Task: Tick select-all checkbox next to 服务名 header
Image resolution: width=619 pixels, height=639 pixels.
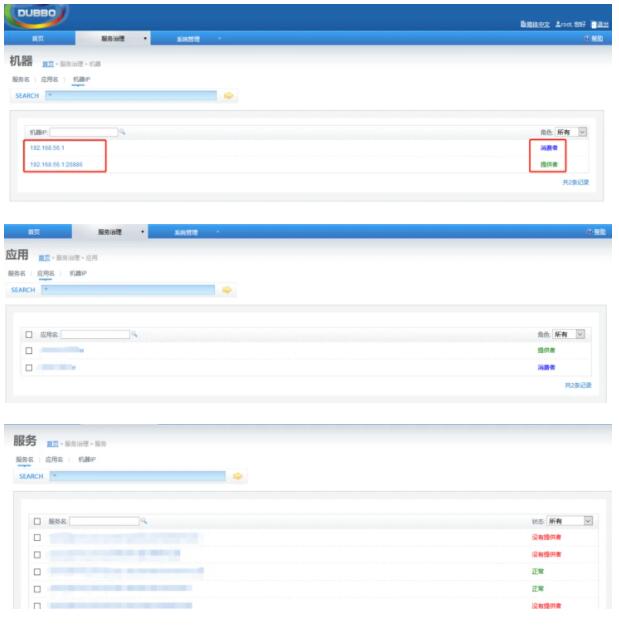Action: 37,521
